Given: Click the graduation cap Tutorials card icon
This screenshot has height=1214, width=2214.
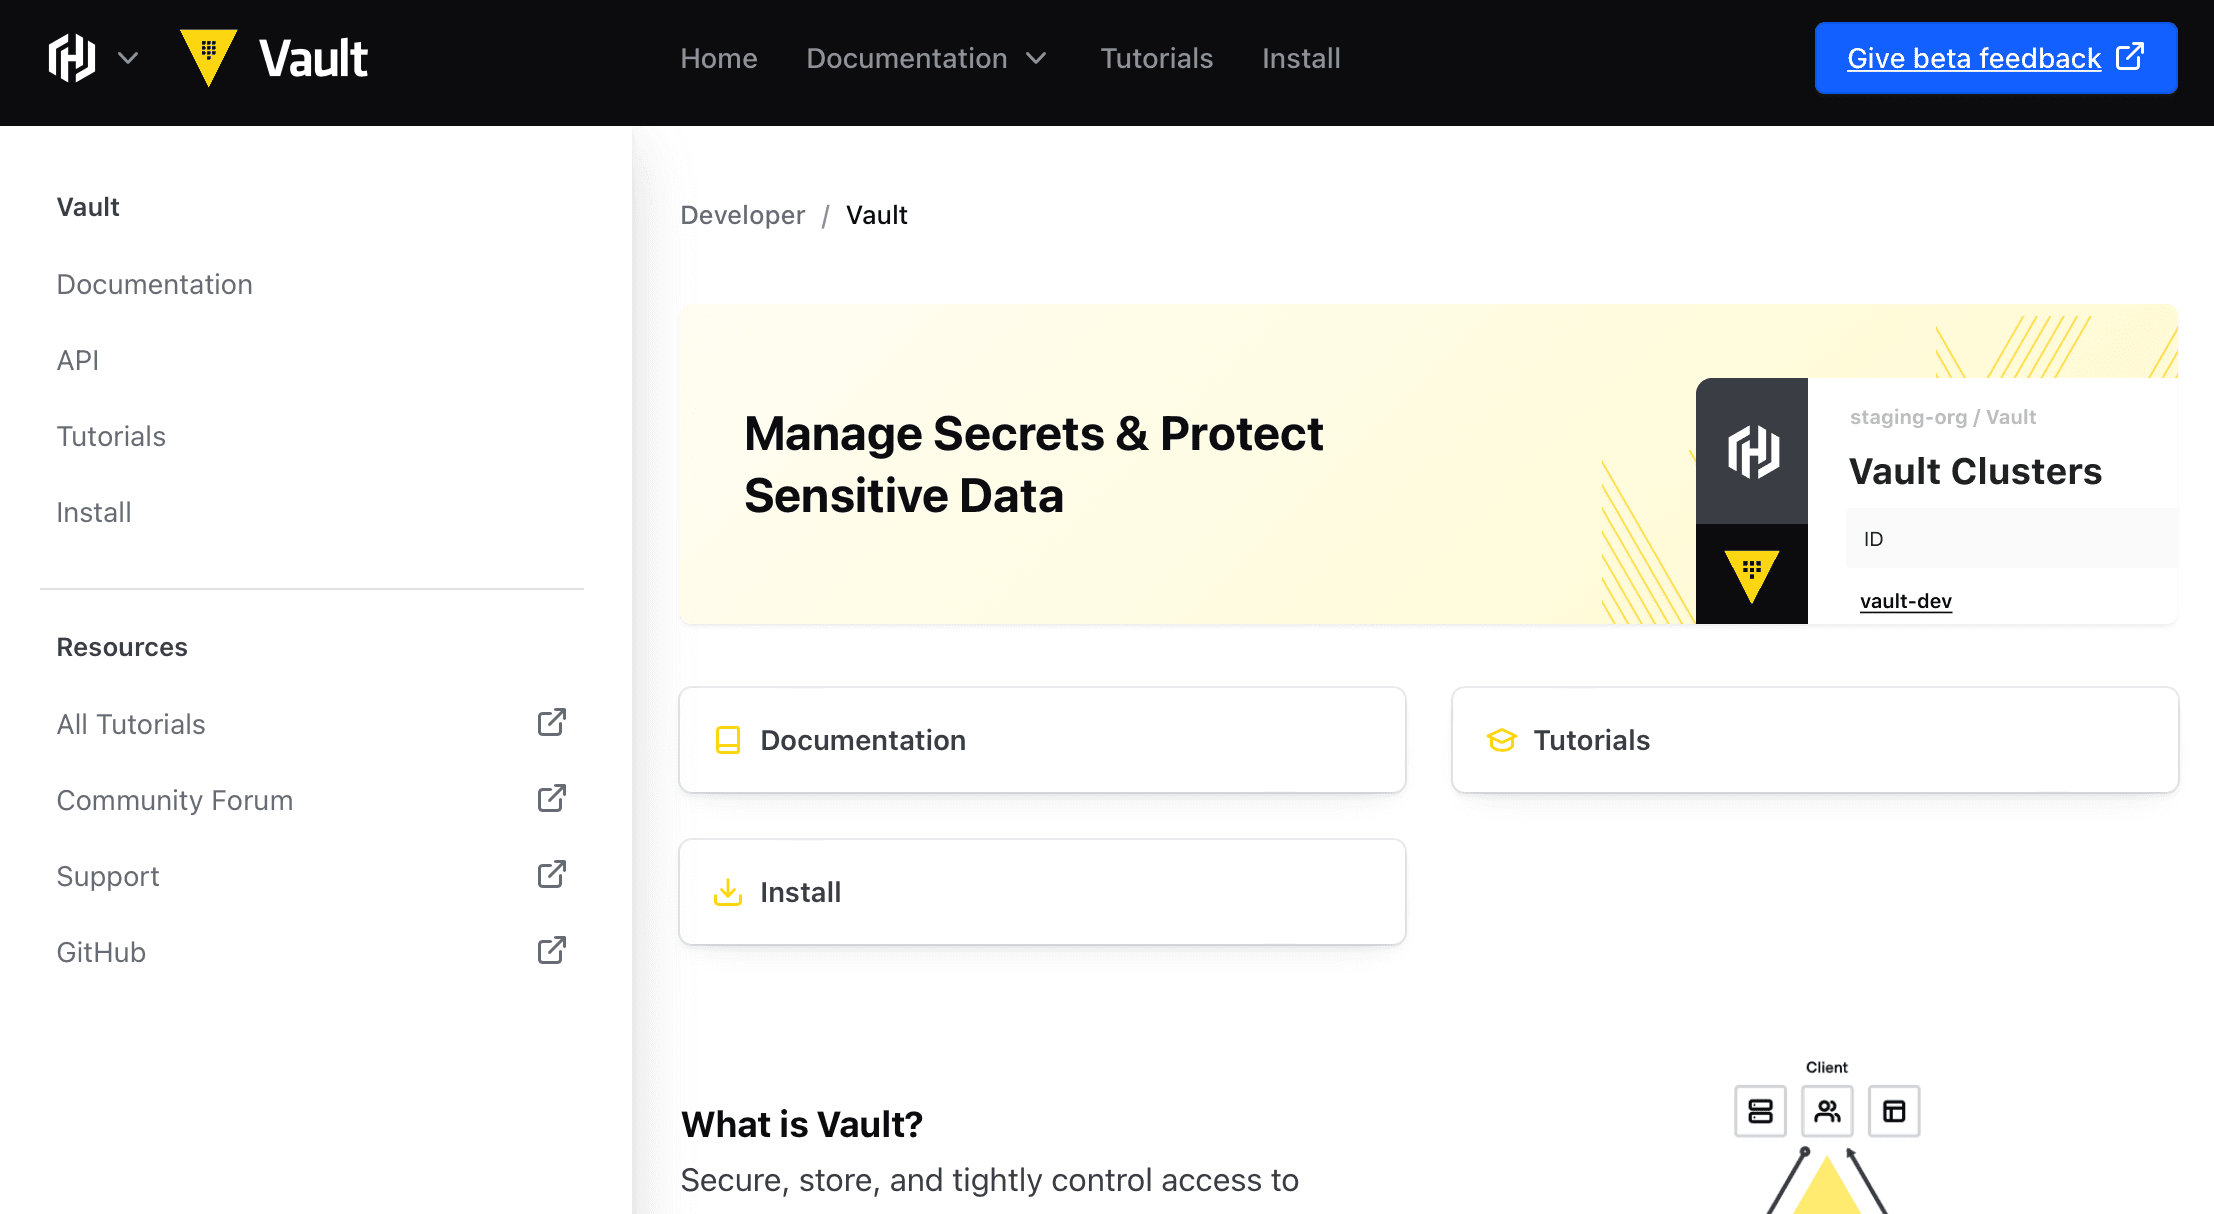Looking at the screenshot, I should (x=1501, y=740).
